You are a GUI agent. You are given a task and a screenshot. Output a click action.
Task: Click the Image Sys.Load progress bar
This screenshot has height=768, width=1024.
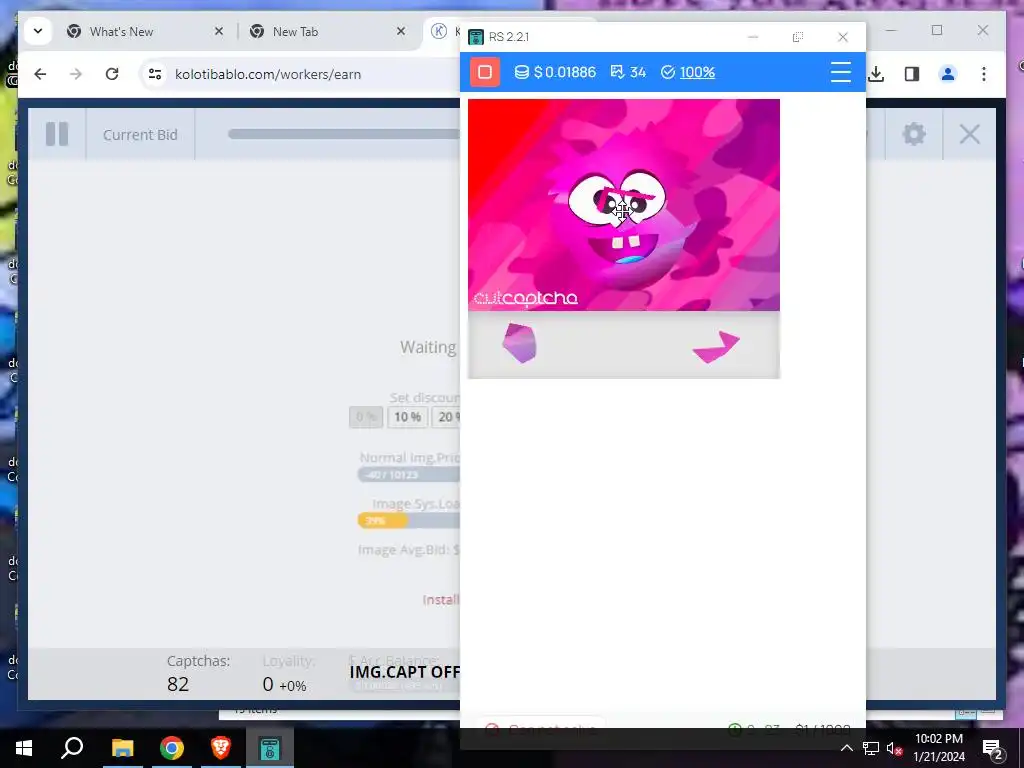[408, 520]
